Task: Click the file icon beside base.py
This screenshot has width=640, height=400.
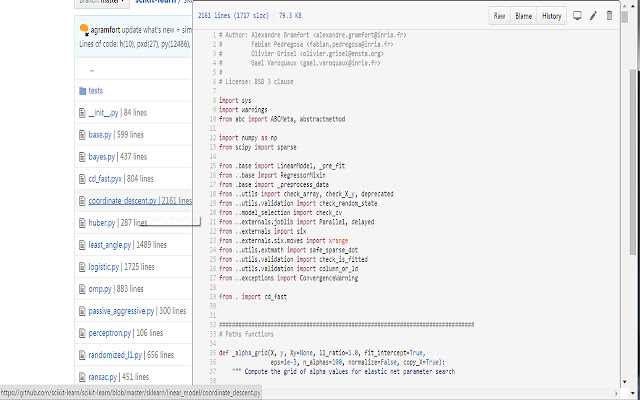Action: [x=82, y=135]
